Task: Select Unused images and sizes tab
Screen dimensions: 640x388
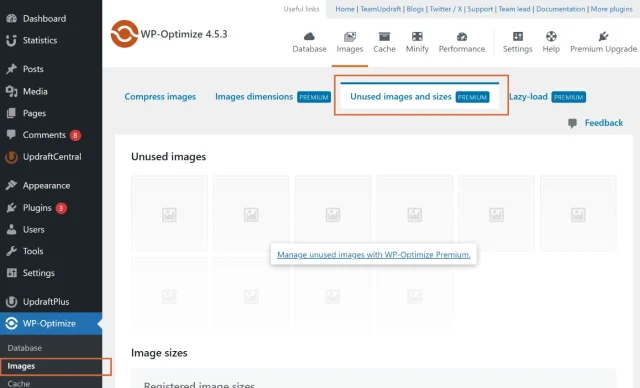Action: coord(420,97)
